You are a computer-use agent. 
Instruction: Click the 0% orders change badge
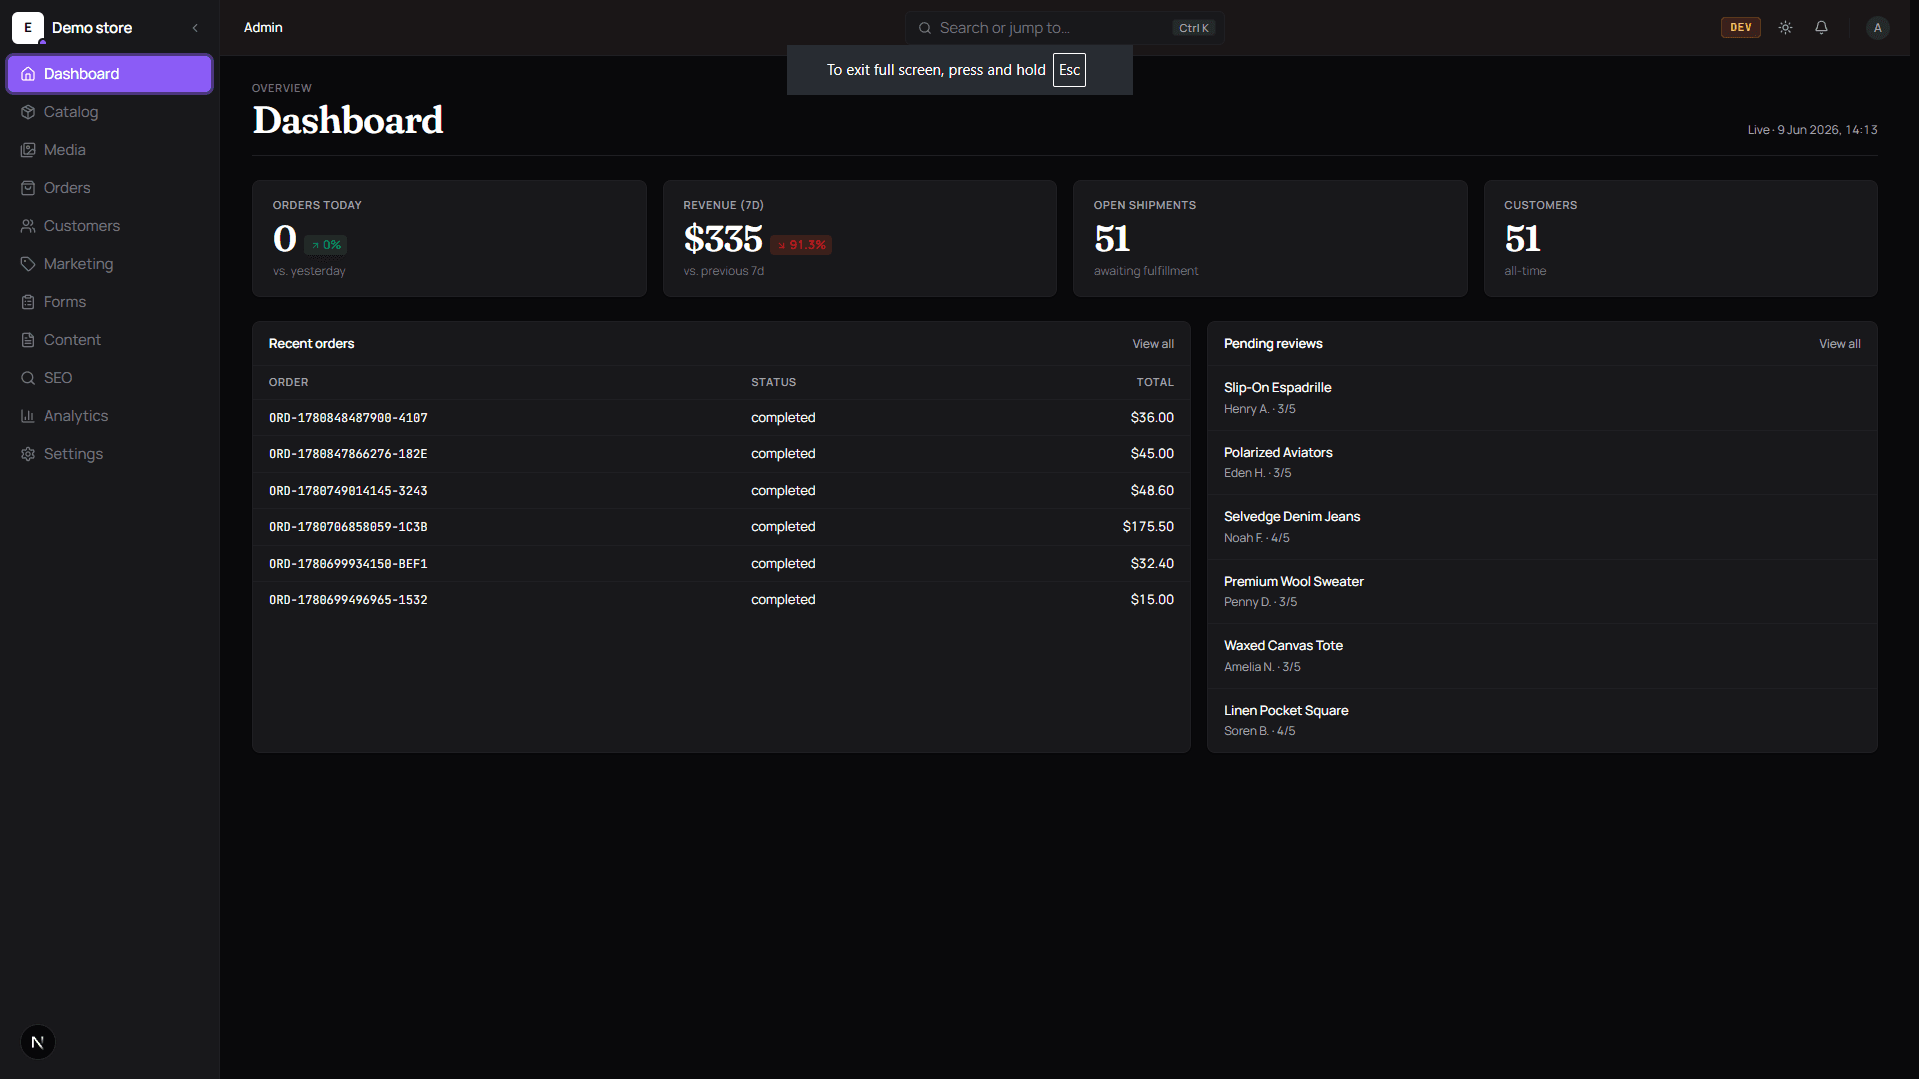pyautogui.click(x=326, y=245)
